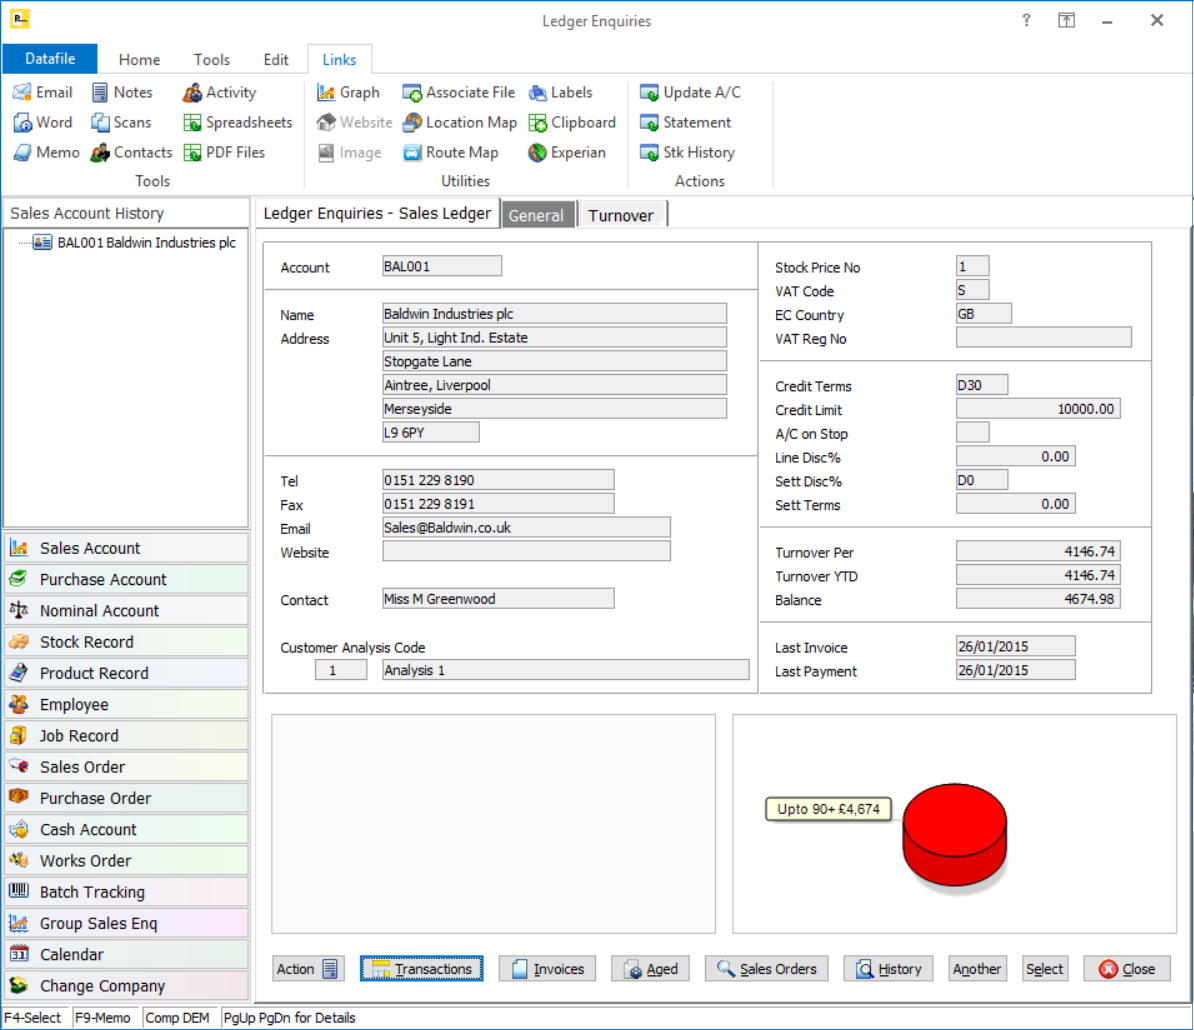This screenshot has width=1194, height=1030.
Task: Click the Another button
Action: tap(977, 969)
